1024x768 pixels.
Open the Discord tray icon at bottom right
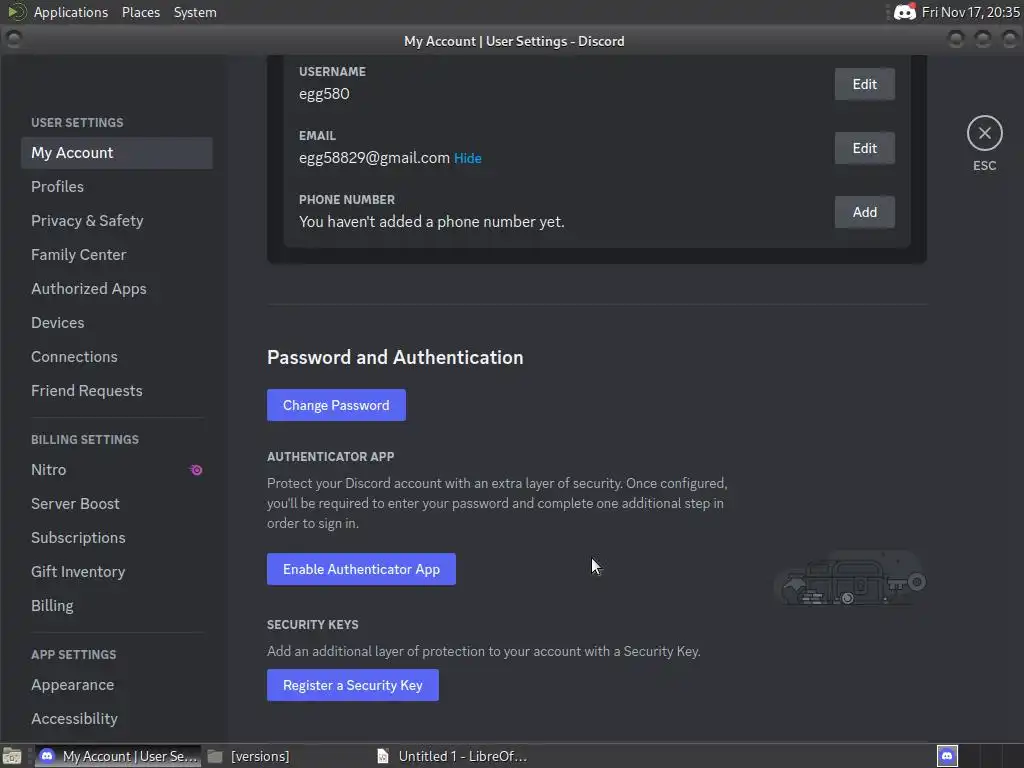(x=947, y=756)
